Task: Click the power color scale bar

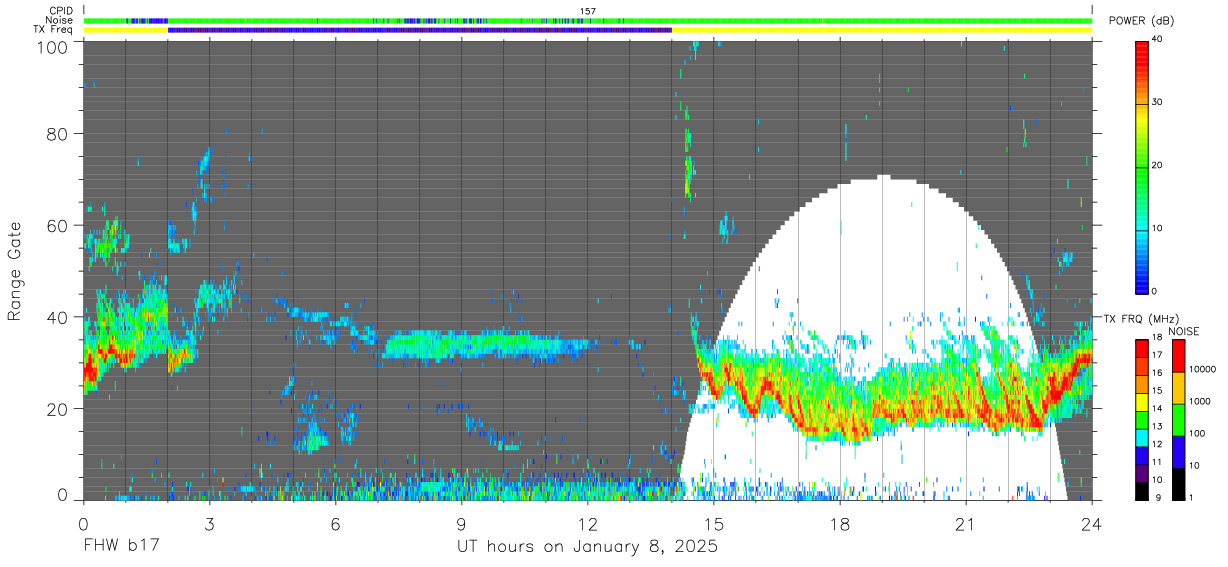Action: [x=1142, y=166]
